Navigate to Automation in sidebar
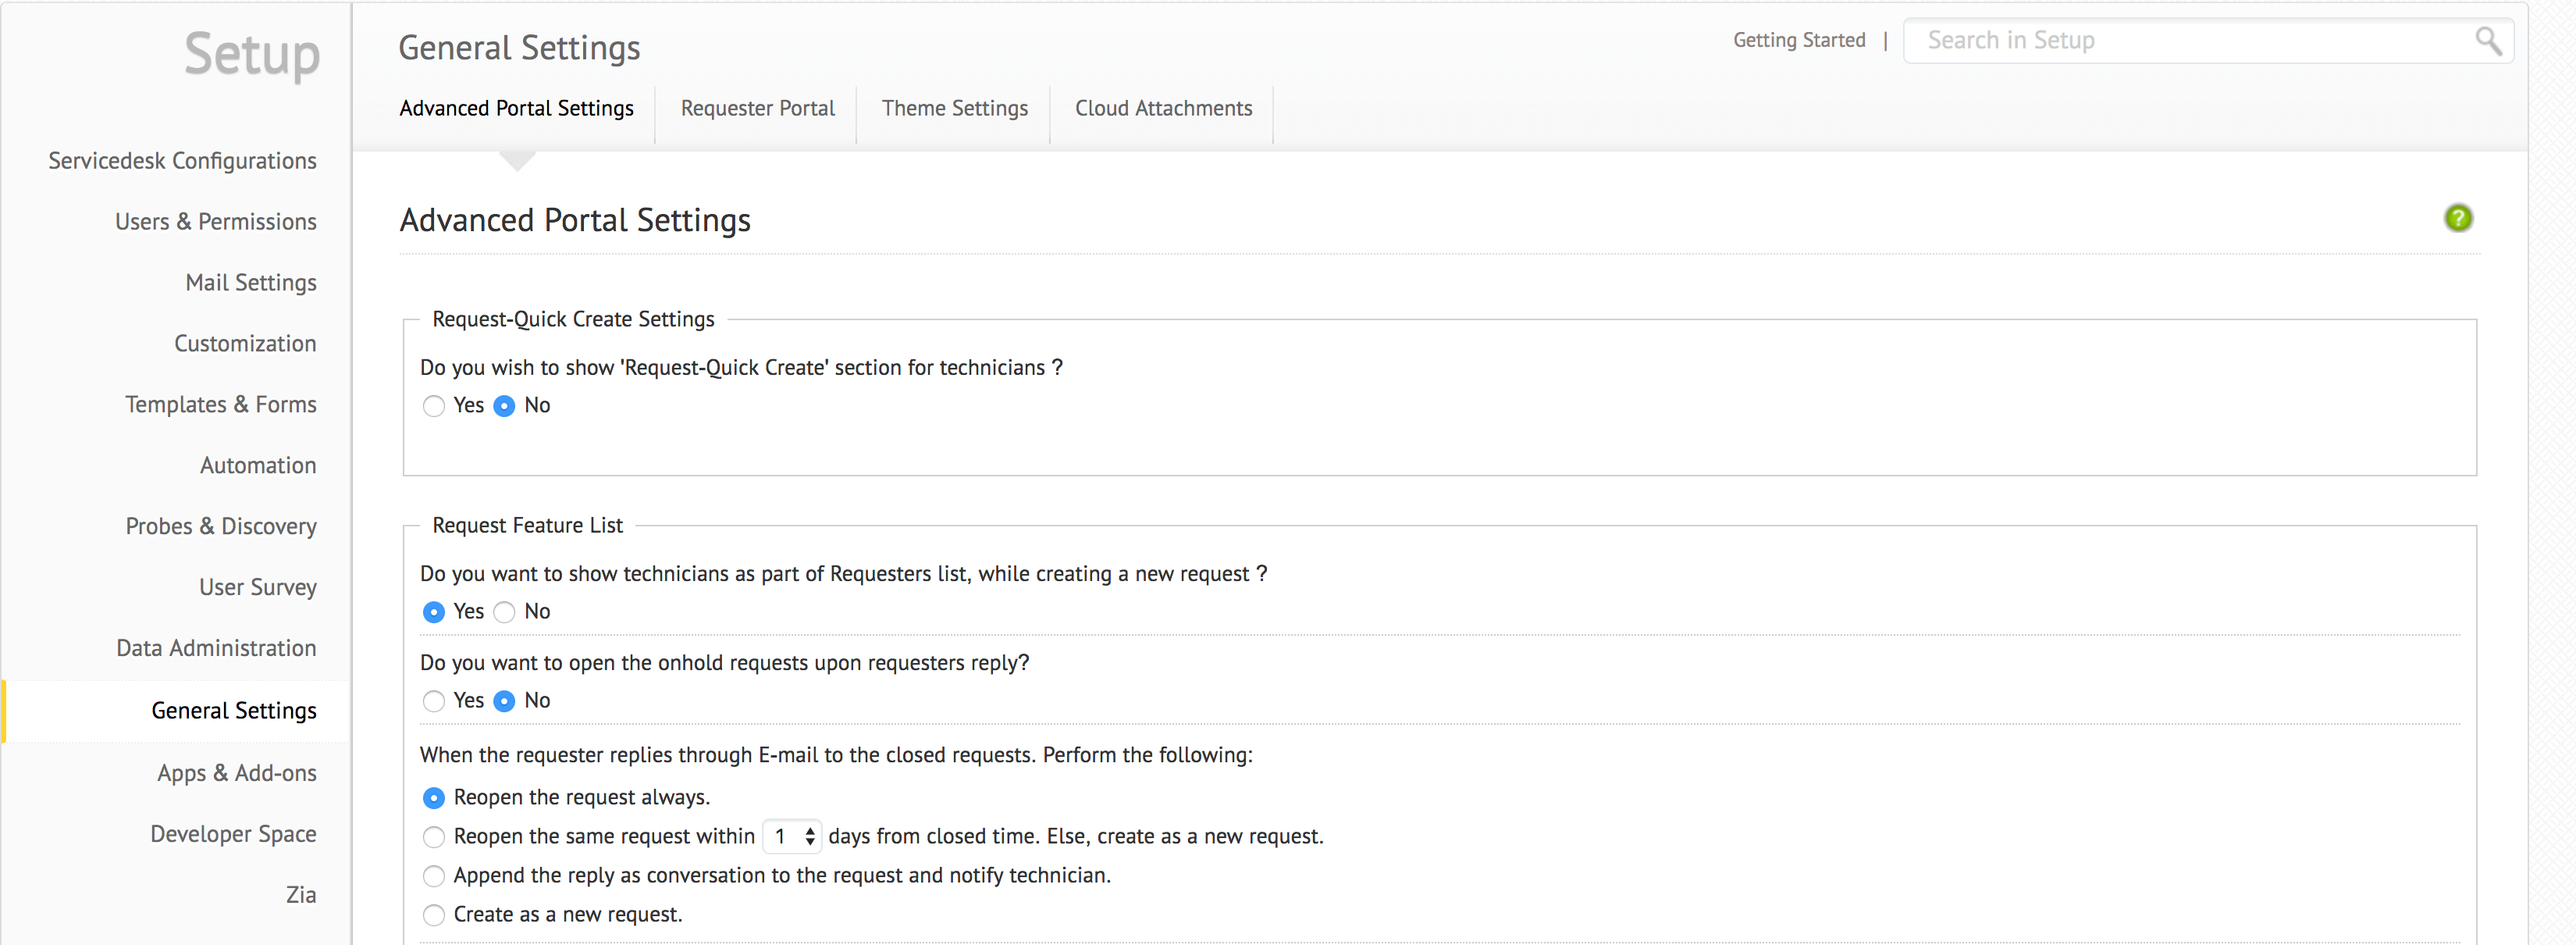 tap(257, 466)
